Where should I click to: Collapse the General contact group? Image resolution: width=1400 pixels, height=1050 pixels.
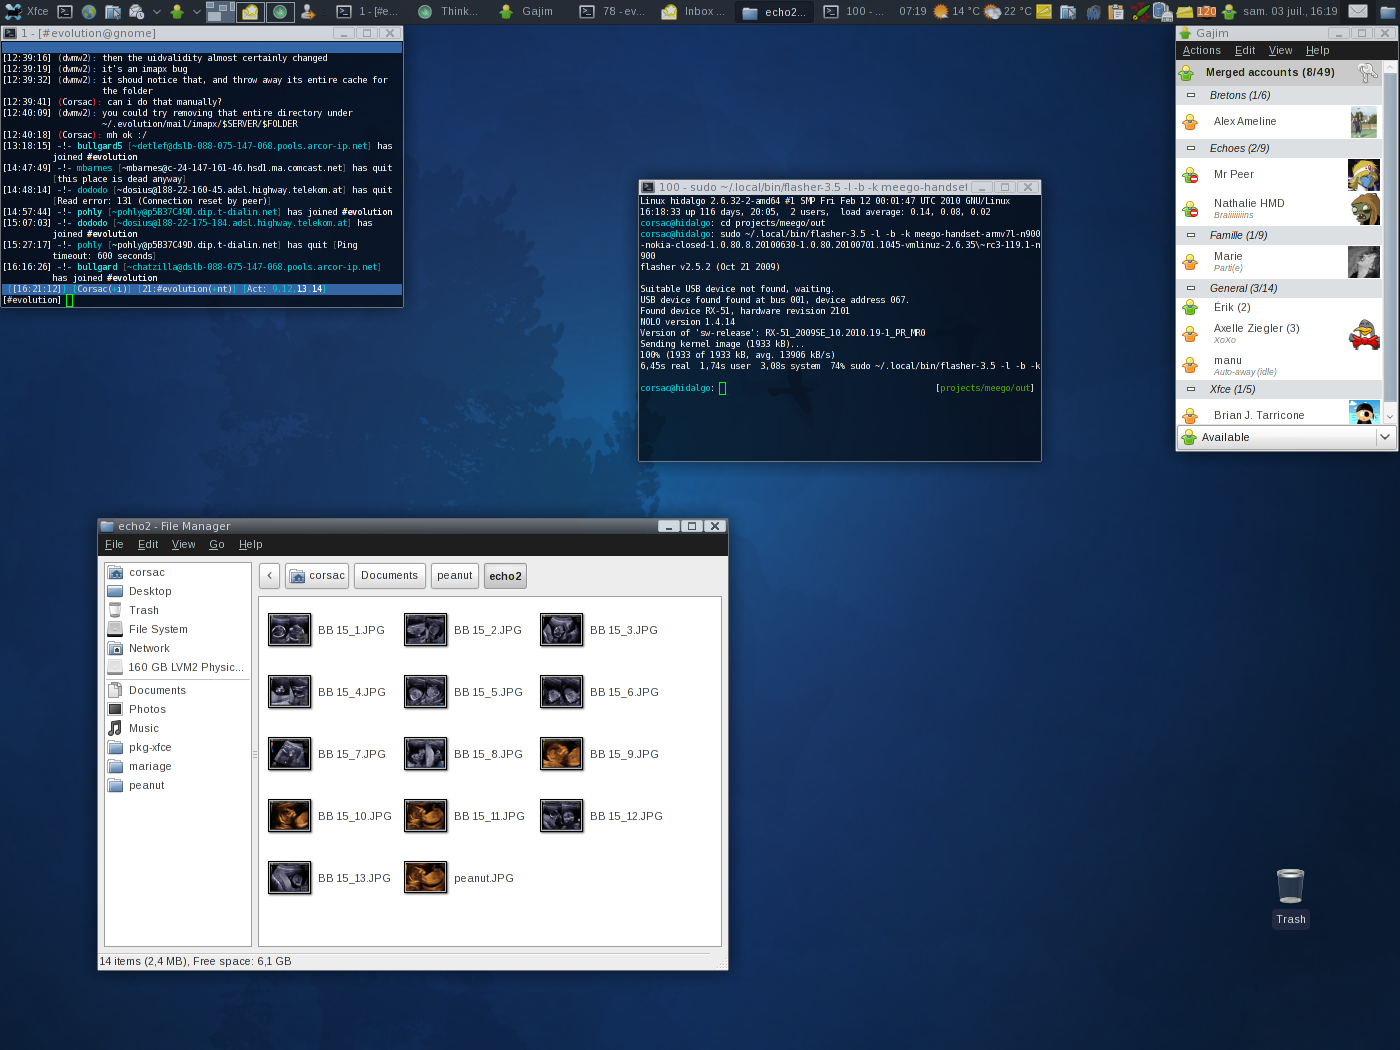pyautogui.click(x=1191, y=288)
